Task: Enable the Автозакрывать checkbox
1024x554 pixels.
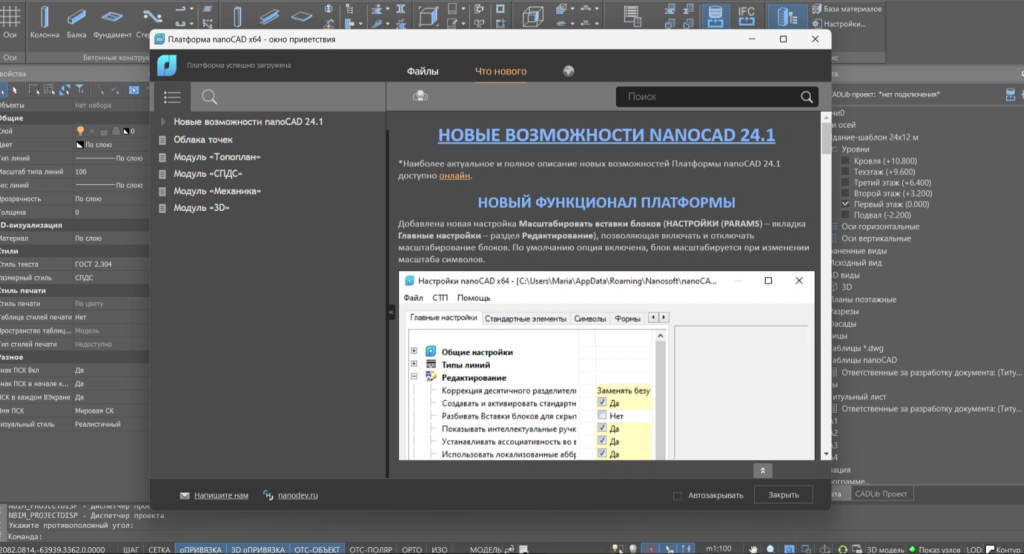Action: coord(678,495)
